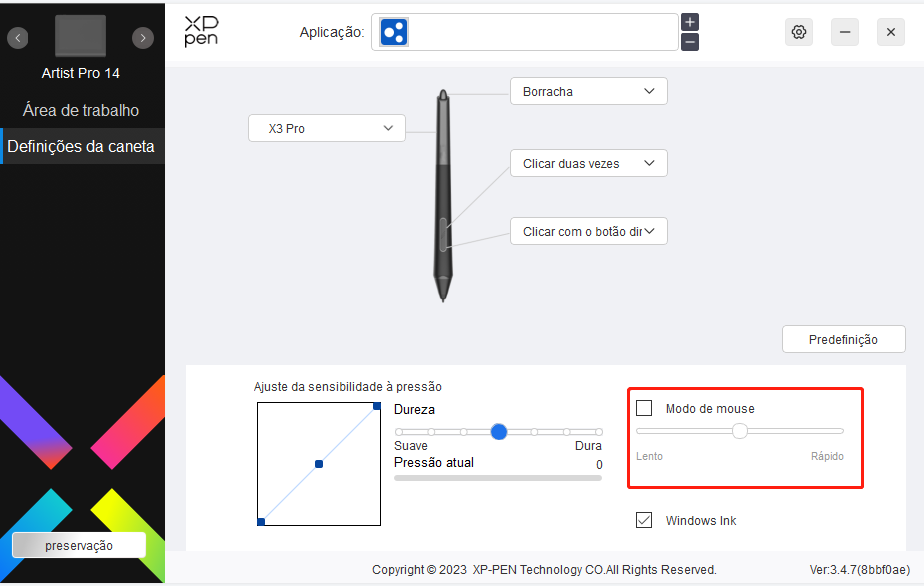Image resolution: width=924 pixels, height=586 pixels.
Task: Uncheck the Windows Ink checkbox
Action: click(644, 520)
